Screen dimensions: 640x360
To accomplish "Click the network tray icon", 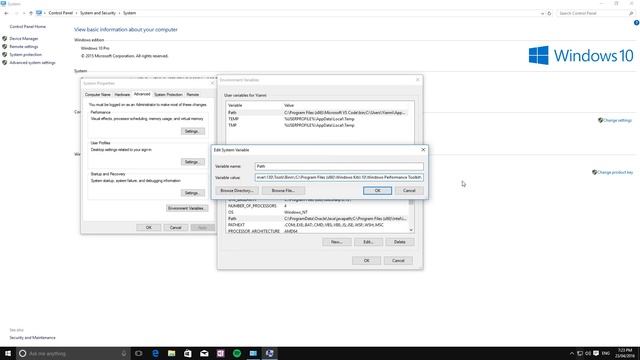I will point(580,353).
